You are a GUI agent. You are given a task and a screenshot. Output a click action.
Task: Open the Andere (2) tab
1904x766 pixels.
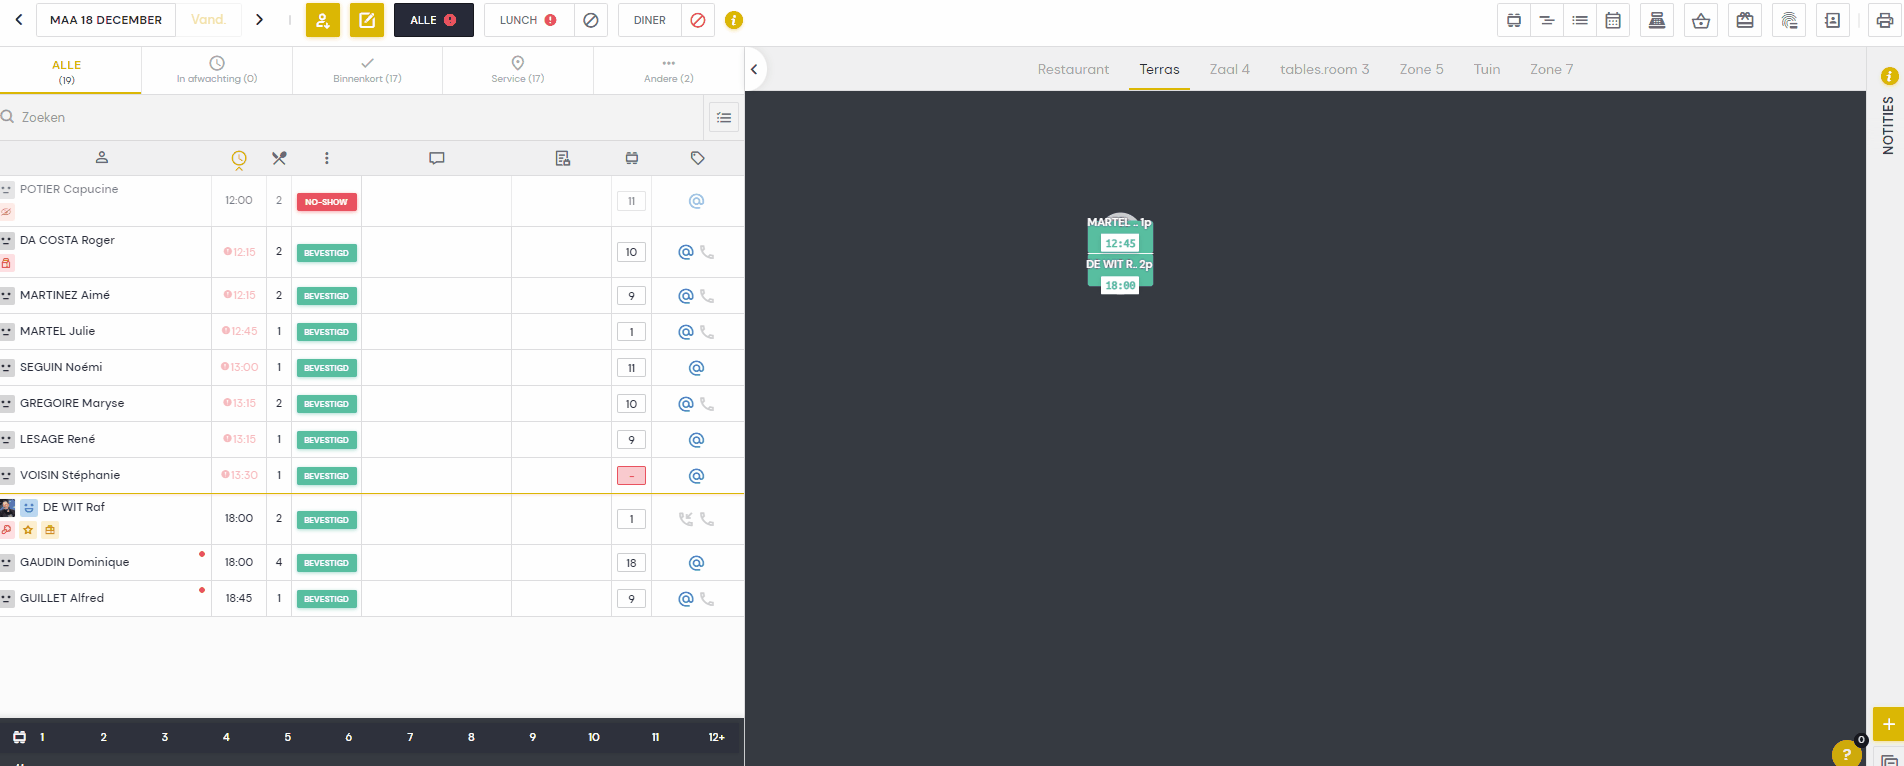669,71
